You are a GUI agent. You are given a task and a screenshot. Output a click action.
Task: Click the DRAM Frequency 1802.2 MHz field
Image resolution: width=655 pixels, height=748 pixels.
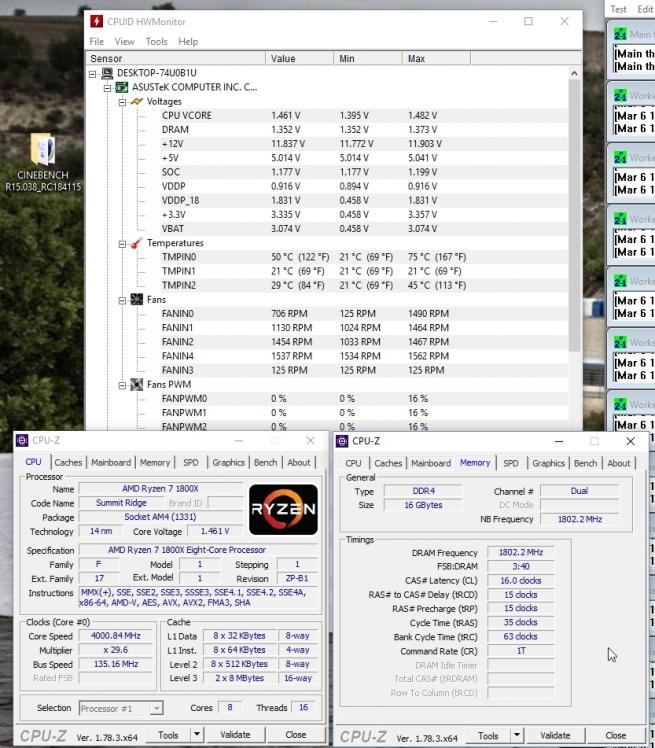point(520,552)
